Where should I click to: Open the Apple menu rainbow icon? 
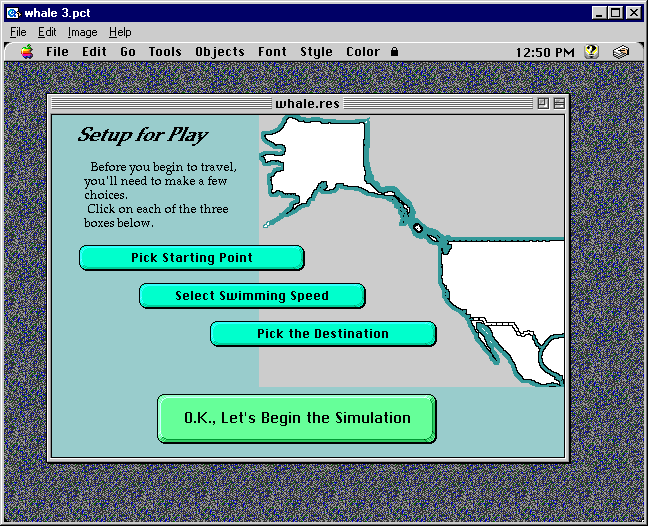27,52
